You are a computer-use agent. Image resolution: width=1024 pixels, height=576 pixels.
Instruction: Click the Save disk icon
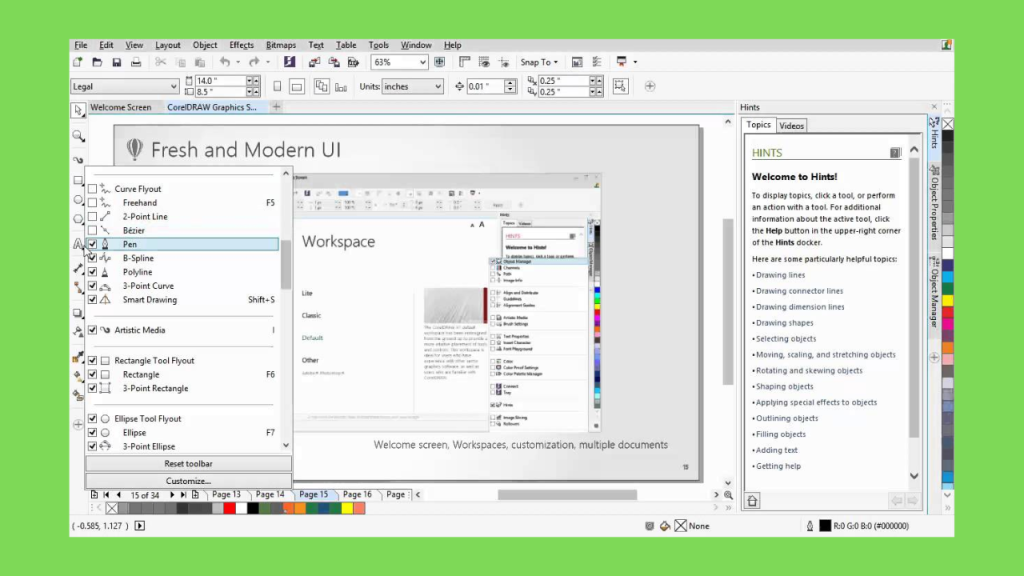(x=116, y=62)
